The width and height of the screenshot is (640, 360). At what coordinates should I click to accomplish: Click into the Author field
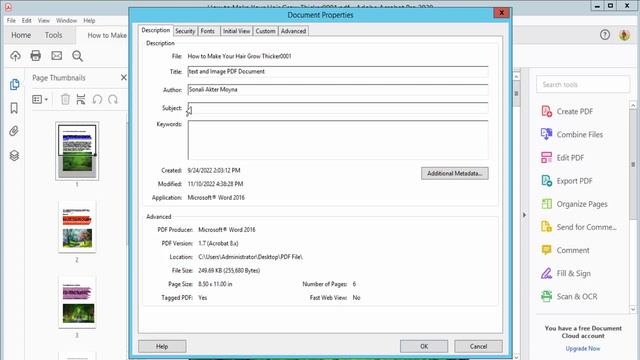pyautogui.click(x=338, y=89)
